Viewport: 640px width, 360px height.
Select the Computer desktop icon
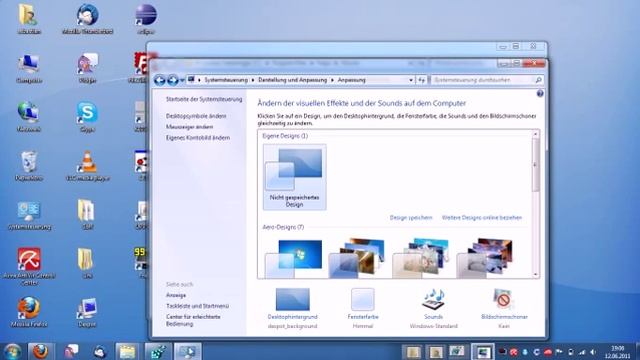29,68
